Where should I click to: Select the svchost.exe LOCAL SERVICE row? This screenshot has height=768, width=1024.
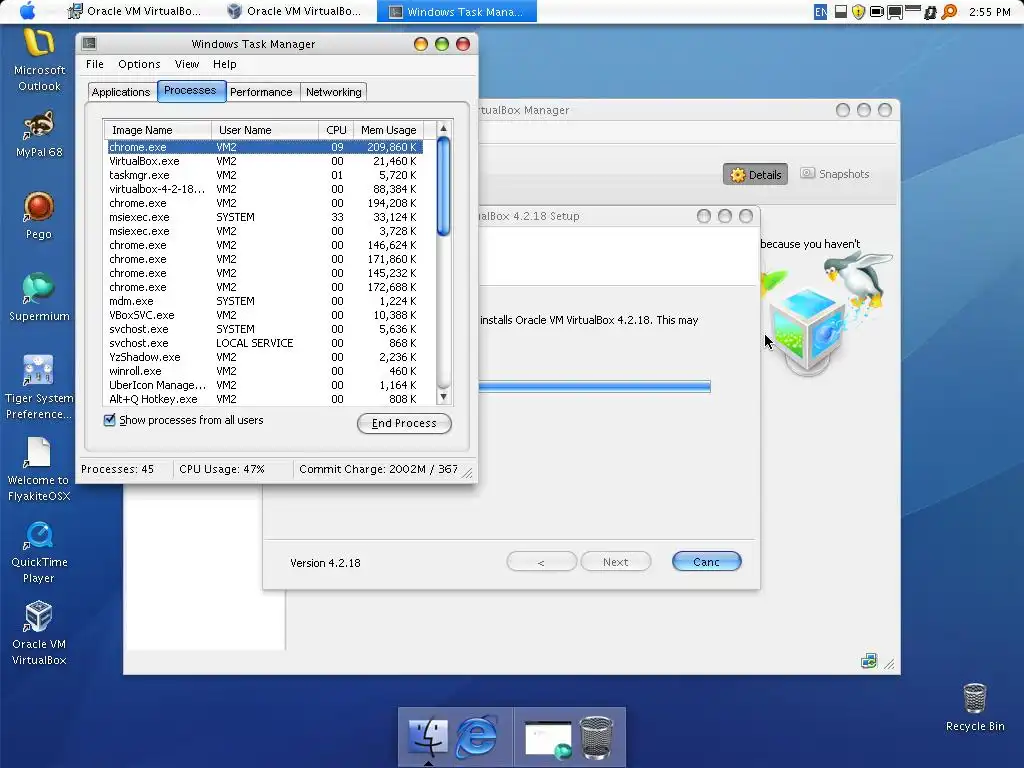pyautogui.click(x=265, y=343)
